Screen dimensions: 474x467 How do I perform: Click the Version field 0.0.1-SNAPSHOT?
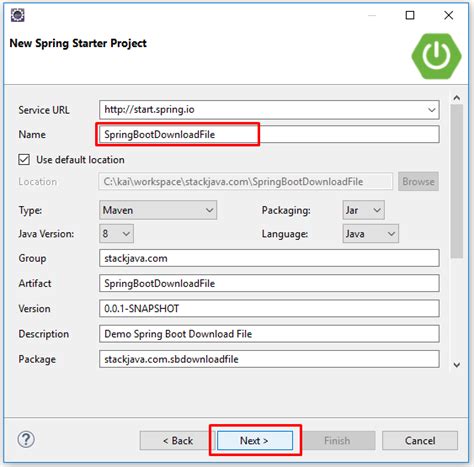point(269,308)
